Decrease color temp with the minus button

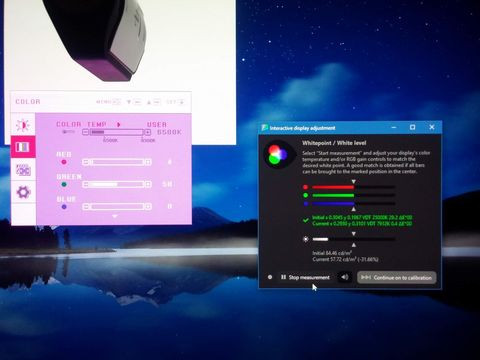[86, 132]
